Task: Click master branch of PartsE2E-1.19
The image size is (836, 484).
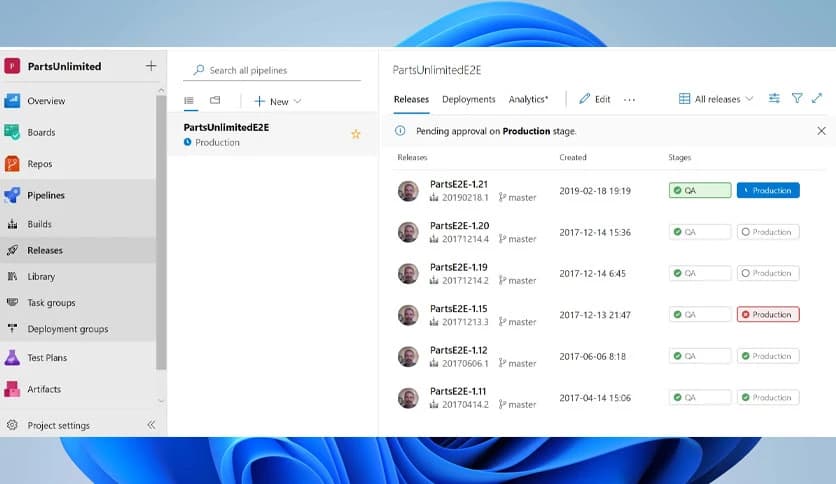Action: pos(518,280)
